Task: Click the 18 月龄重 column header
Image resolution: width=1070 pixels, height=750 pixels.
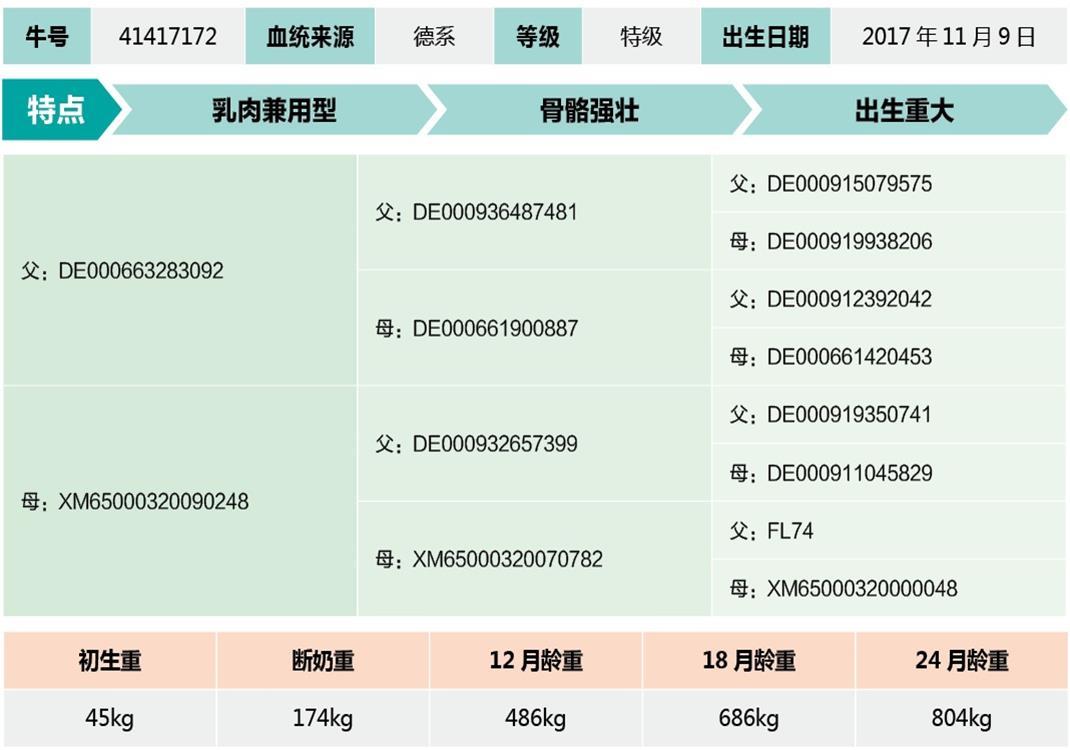Action: (x=749, y=661)
